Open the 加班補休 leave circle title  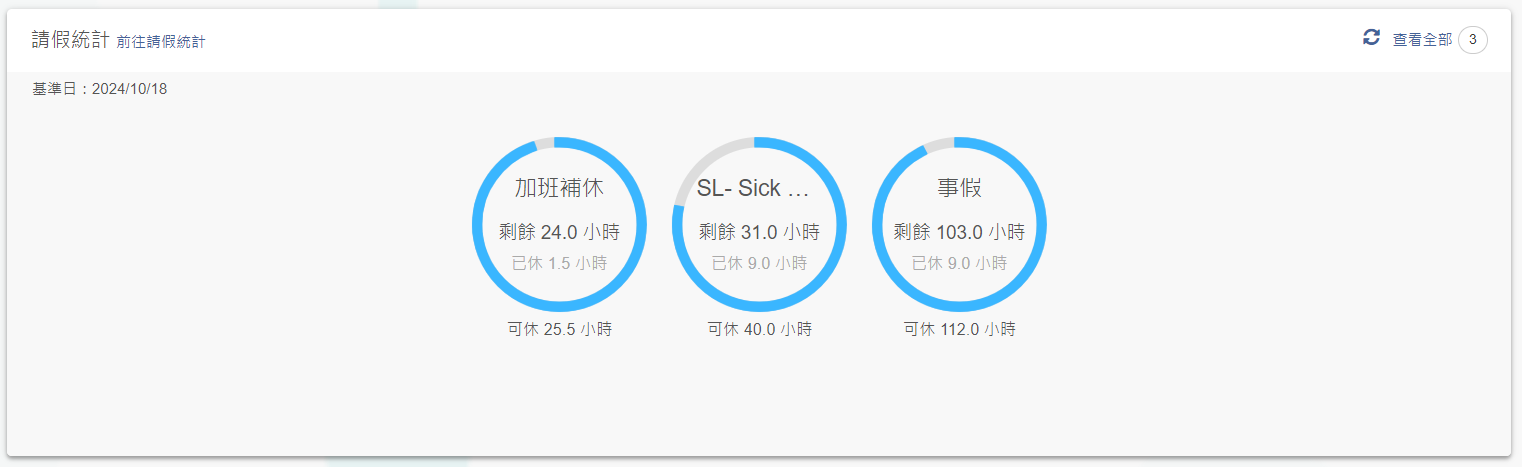coord(559,188)
